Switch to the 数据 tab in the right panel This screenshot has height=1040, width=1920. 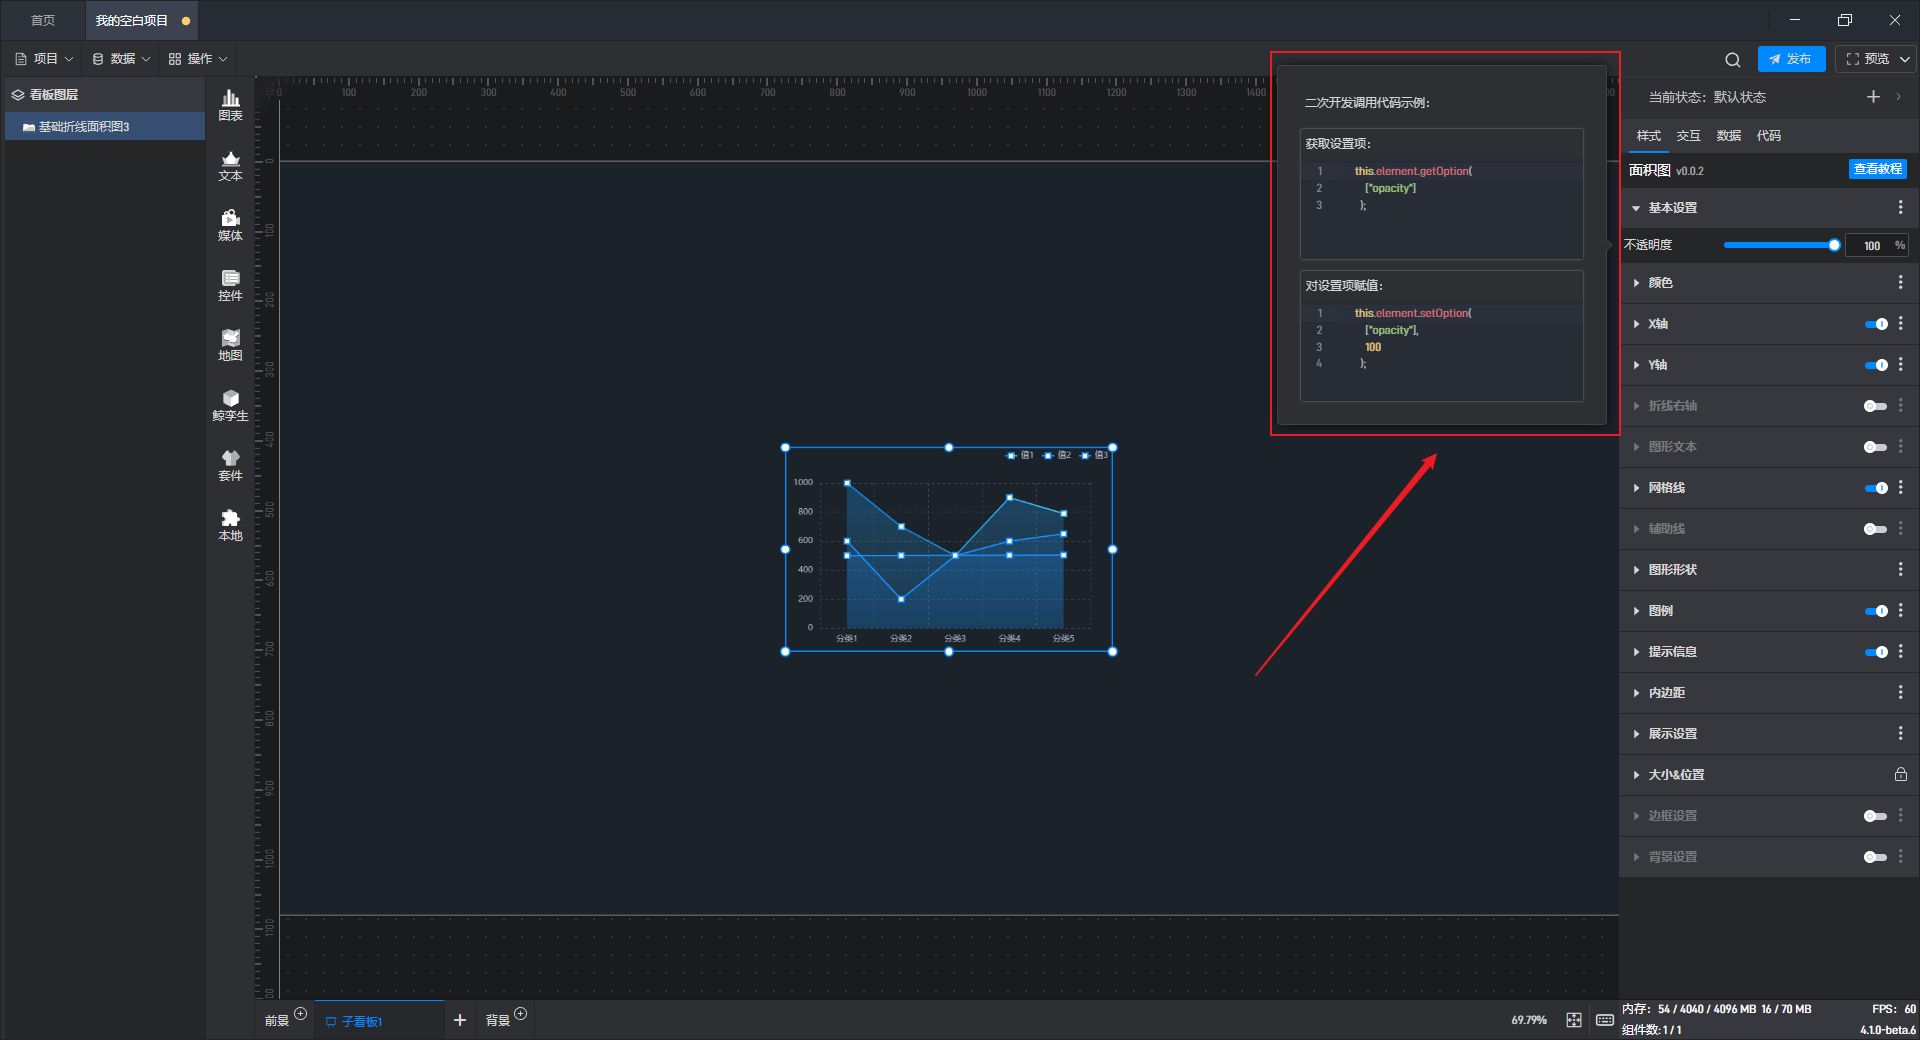pyautogui.click(x=1728, y=136)
